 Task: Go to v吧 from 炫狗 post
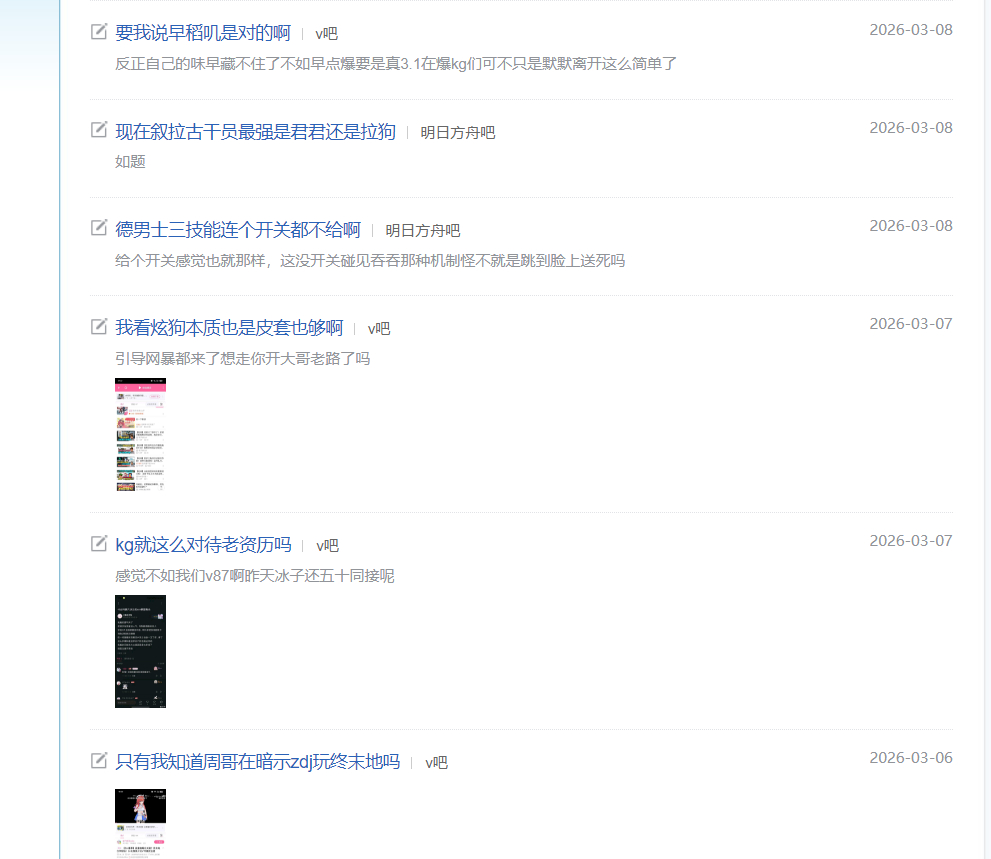[x=379, y=329]
